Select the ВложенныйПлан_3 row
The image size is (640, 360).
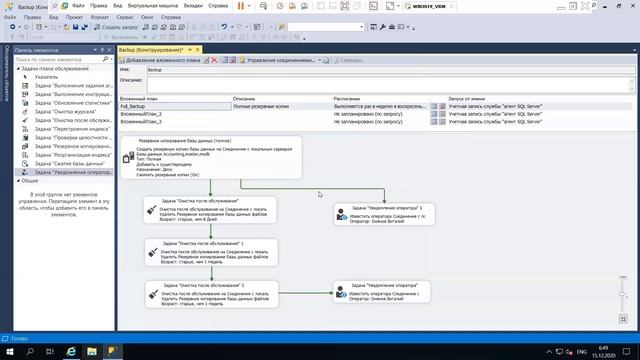375,122
